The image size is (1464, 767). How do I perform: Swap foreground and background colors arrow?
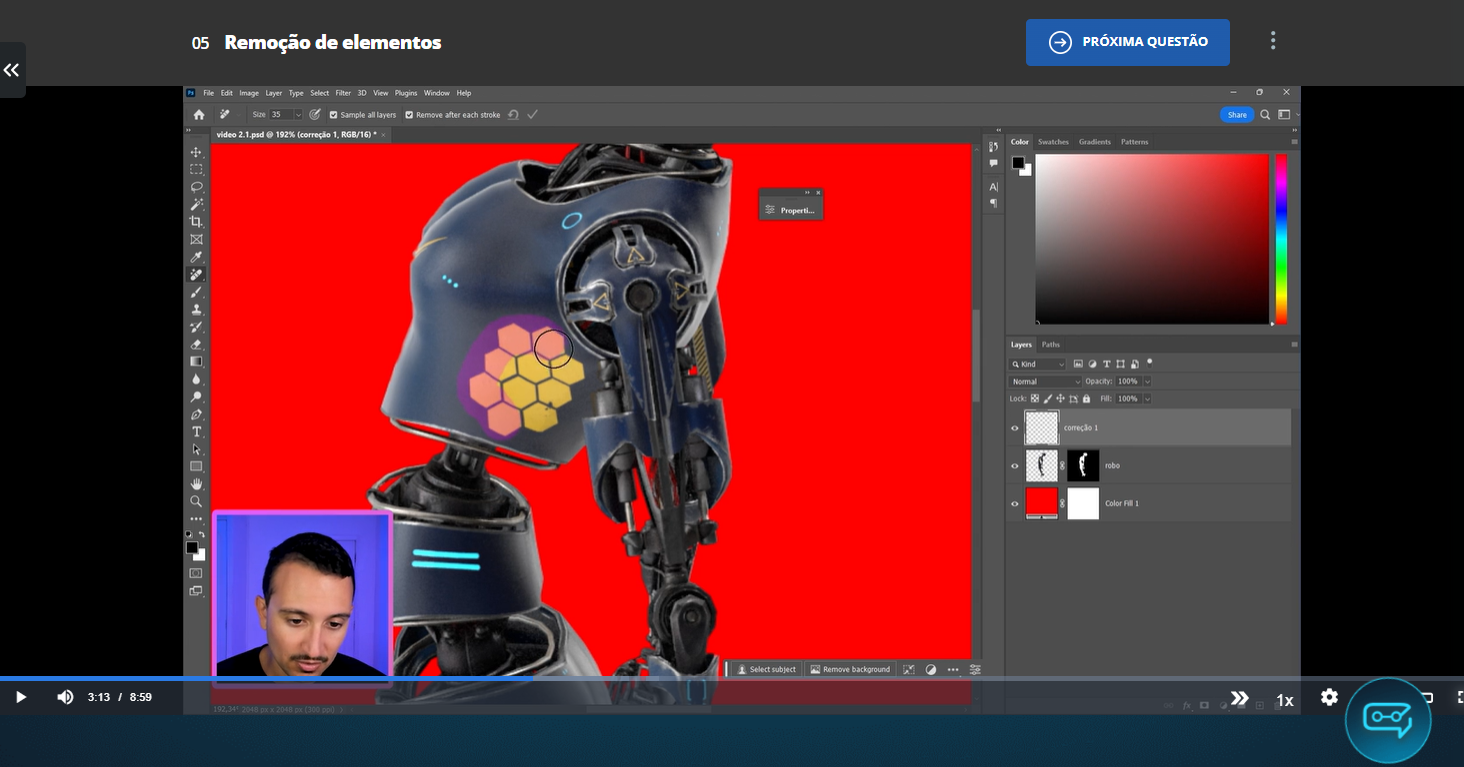[201, 535]
